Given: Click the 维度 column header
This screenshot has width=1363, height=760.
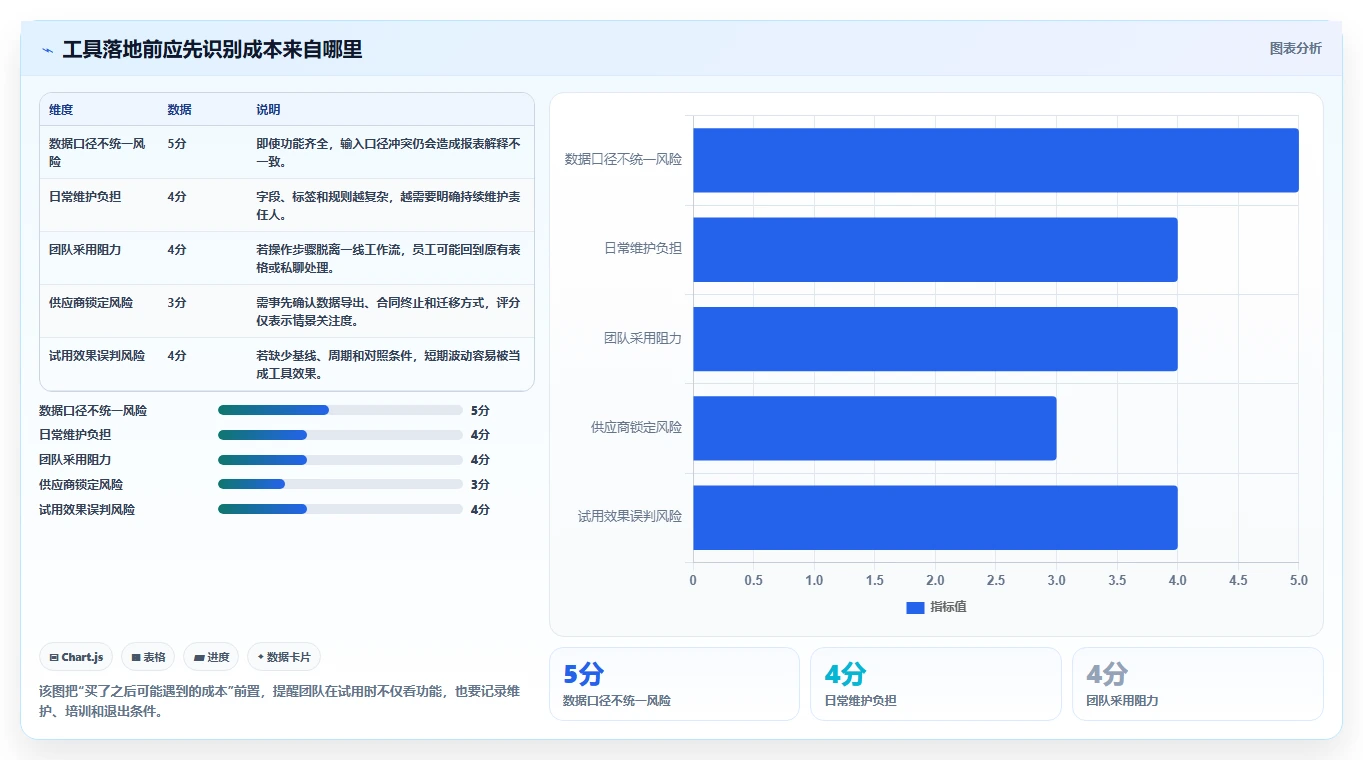Looking at the screenshot, I should tap(61, 110).
